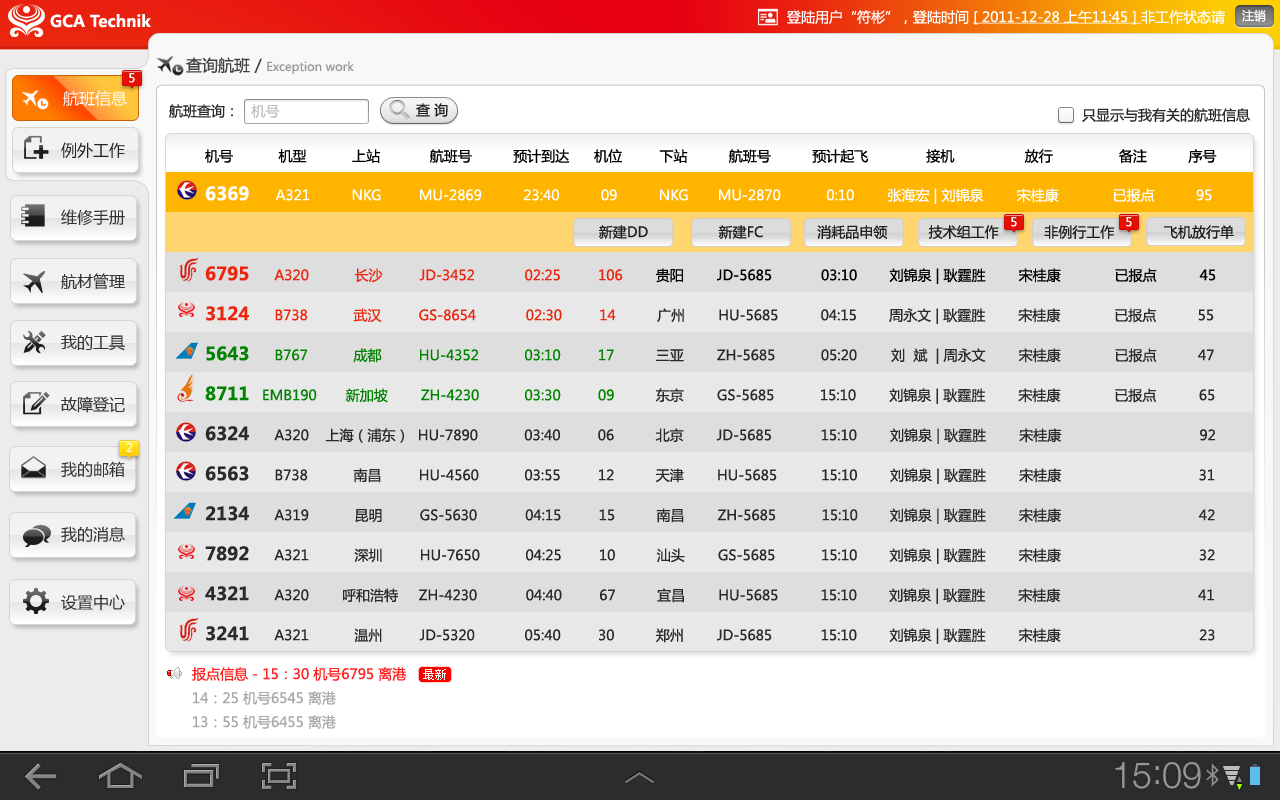Click the 新建DD button
The height and width of the screenshot is (800, 1280).
pos(623,232)
